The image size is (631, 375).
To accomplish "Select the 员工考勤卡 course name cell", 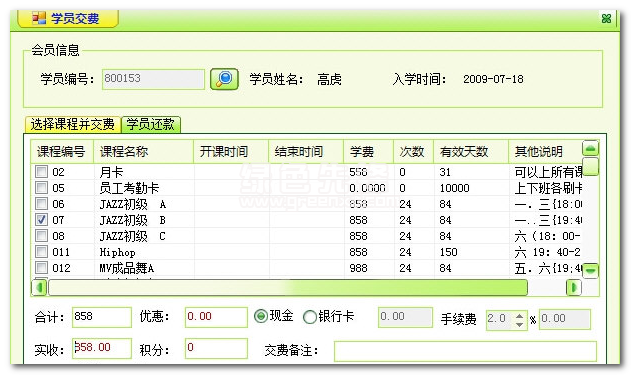I will (129, 188).
